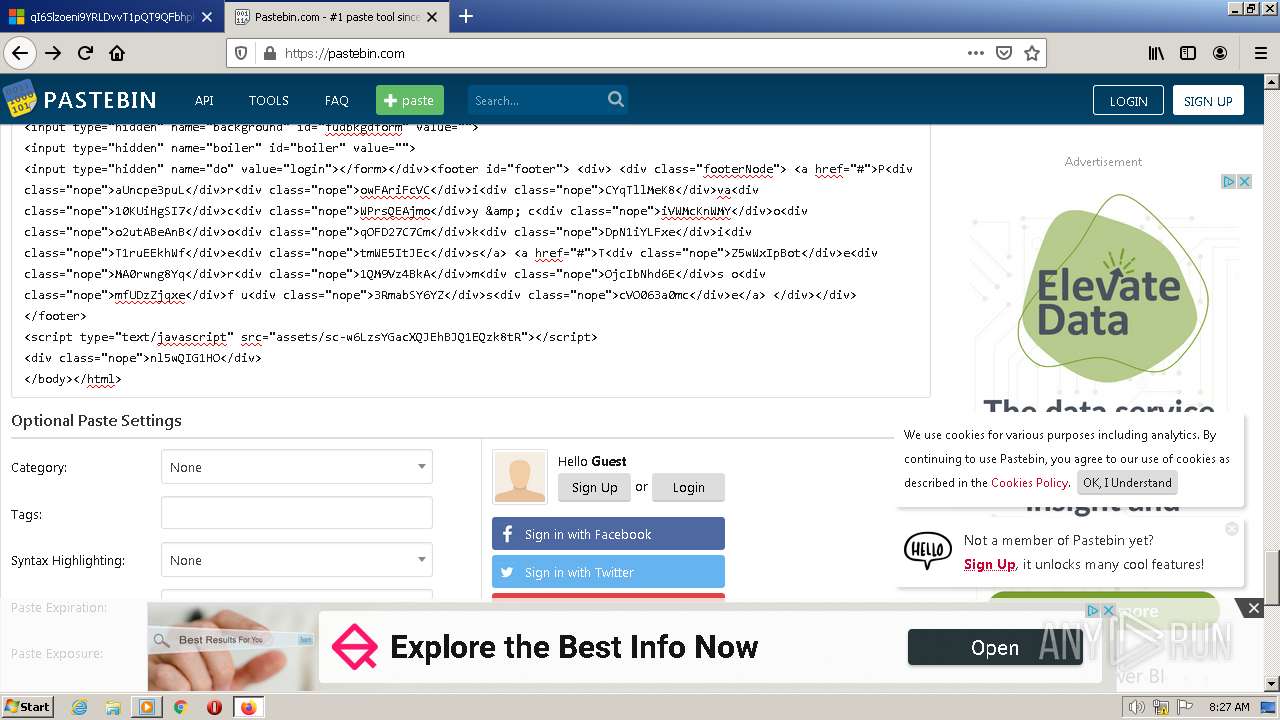This screenshot has height=720, width=1280.
Task: Select the Pastebin.com browser tab
Action: [336, 17]
